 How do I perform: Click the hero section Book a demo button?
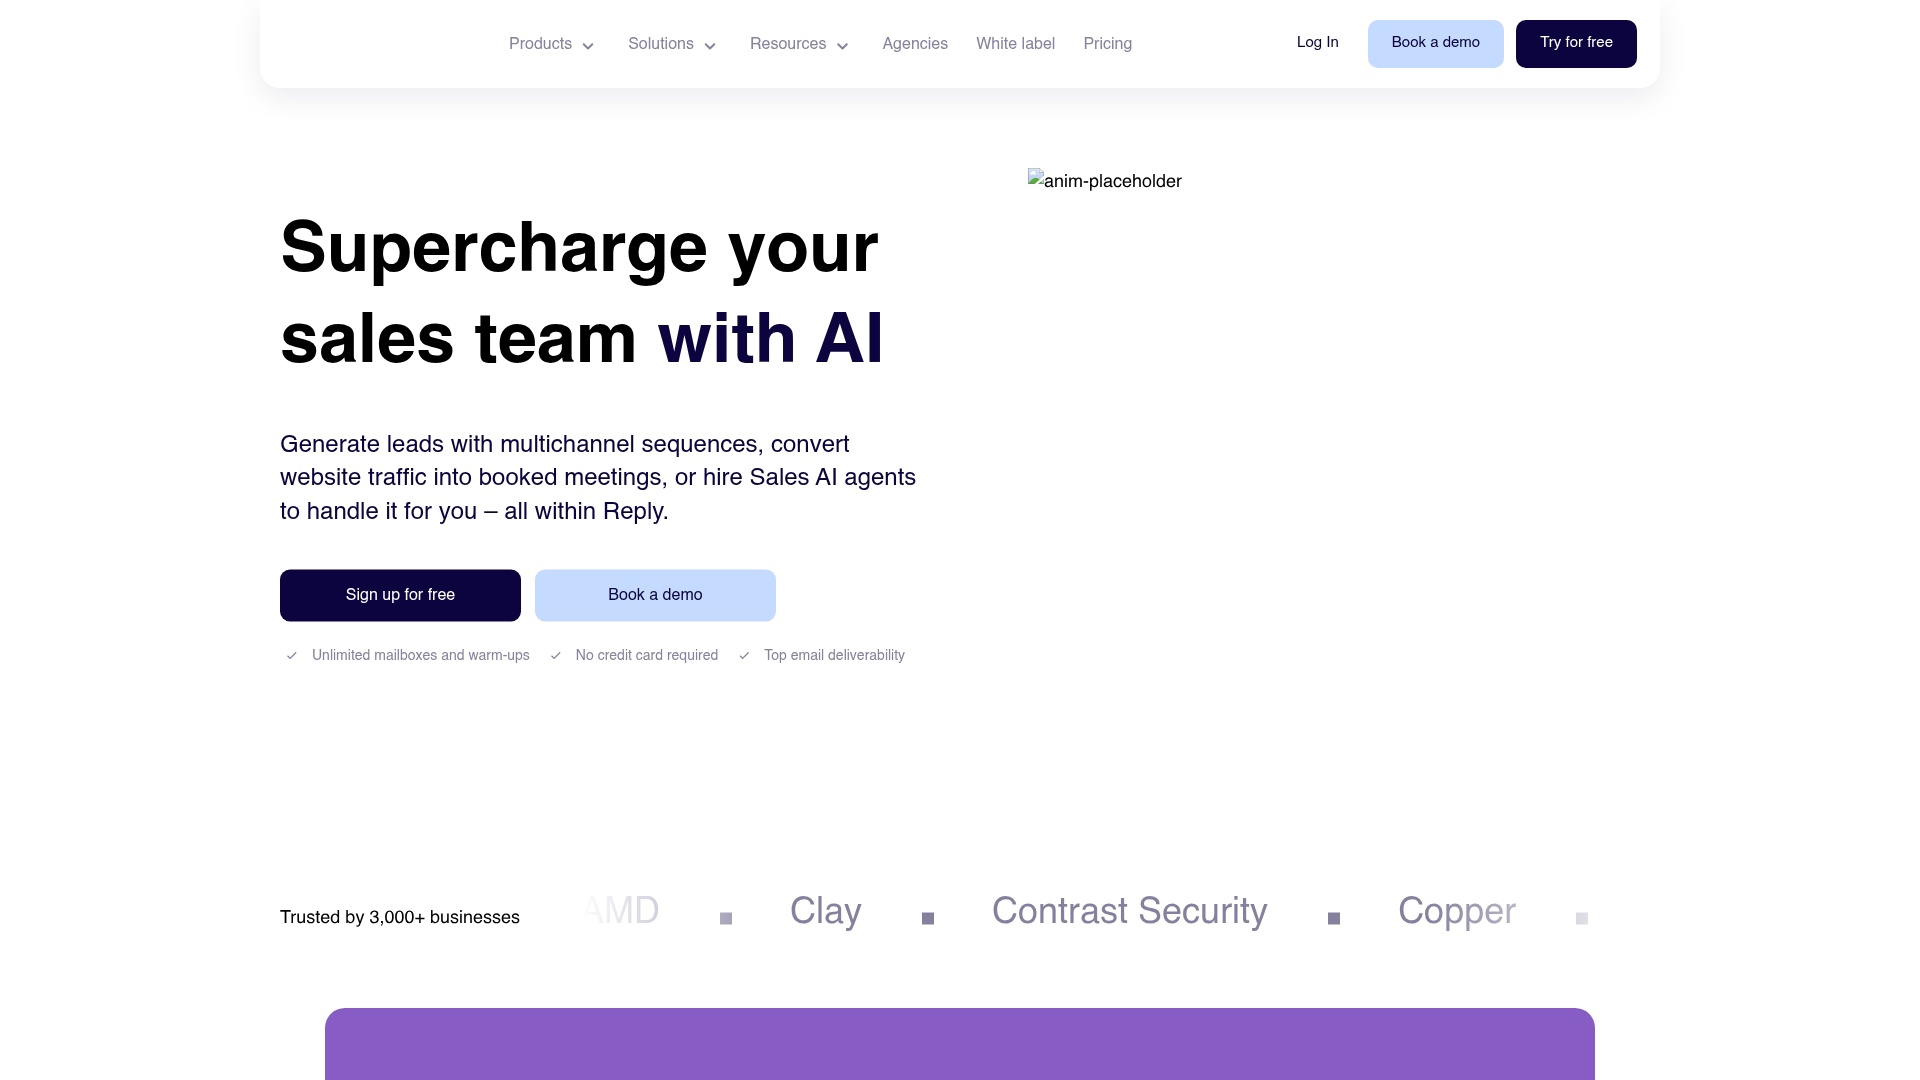point(655,595)
